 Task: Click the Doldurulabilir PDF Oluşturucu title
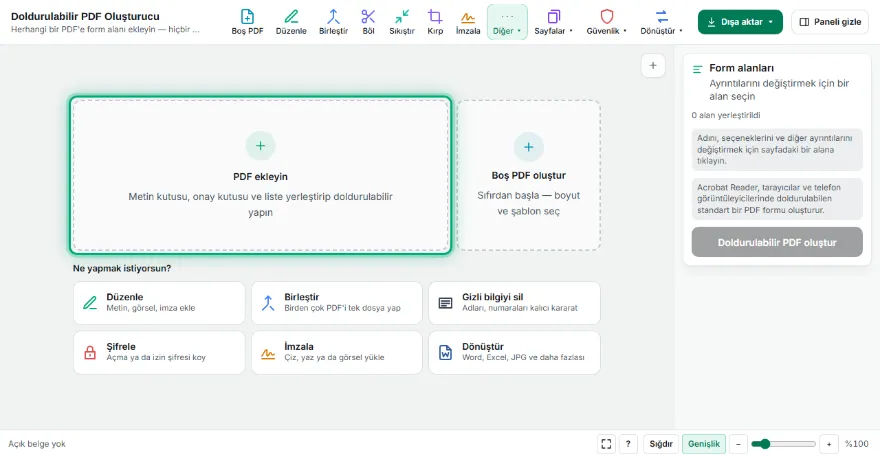pyautogui.click(x=85, y=16)
